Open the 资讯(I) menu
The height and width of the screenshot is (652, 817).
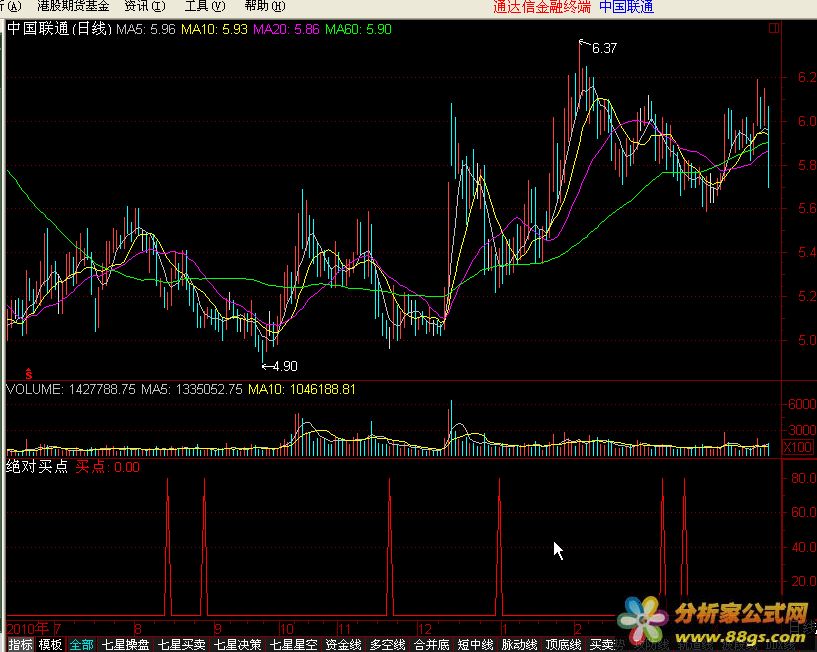pyautogui.click(x=145, y=6)
